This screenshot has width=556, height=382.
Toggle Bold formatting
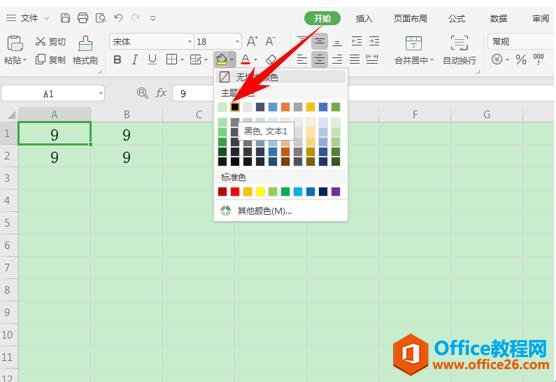point(117,59)
